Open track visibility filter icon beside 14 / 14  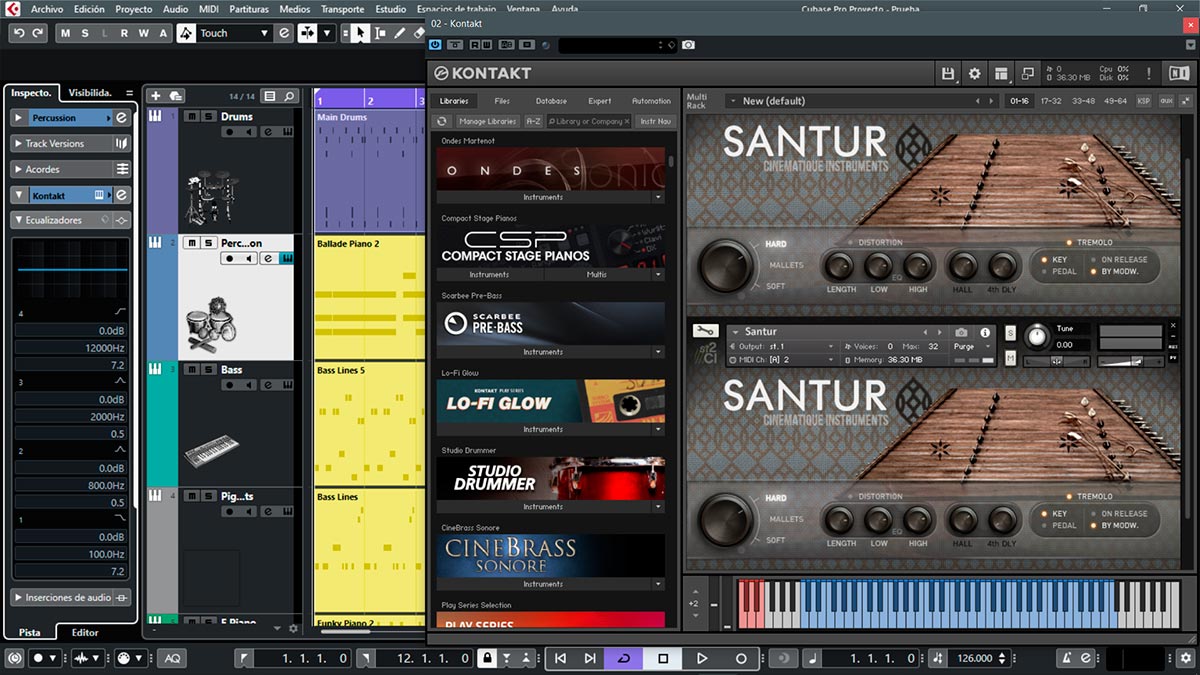(x=270, y=96)
